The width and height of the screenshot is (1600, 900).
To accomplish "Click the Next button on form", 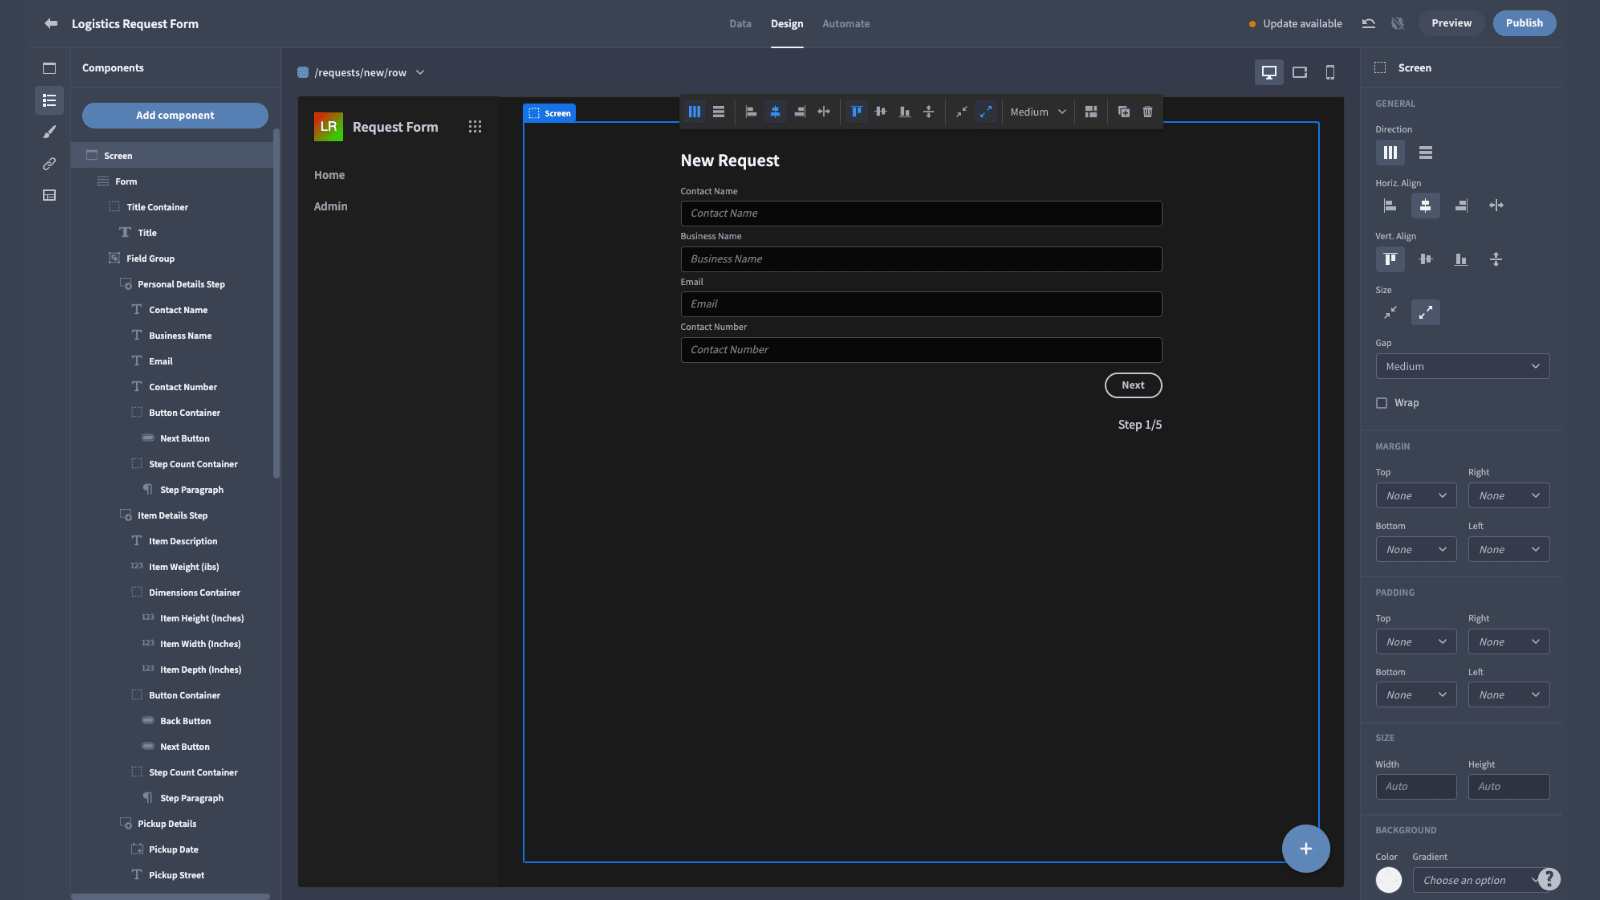I will [x=1133, y=385].
